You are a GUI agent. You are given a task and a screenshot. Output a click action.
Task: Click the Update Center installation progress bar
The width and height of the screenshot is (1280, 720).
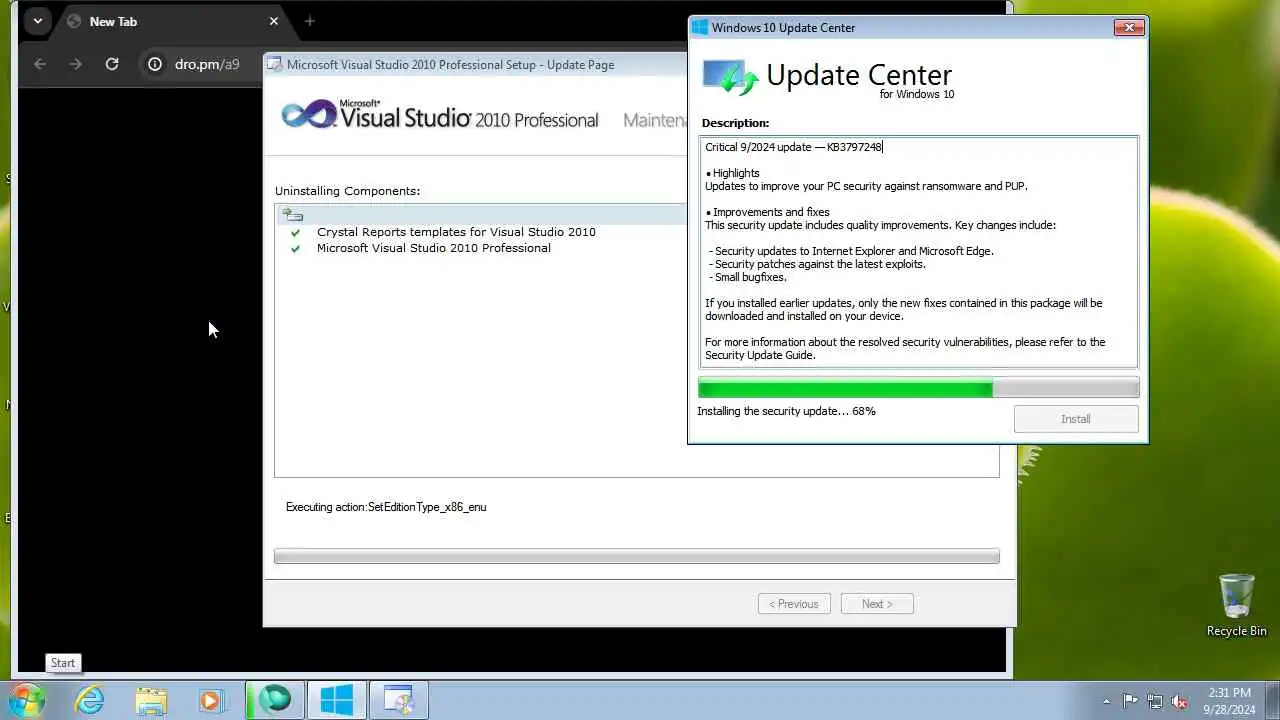coord(918,389)
